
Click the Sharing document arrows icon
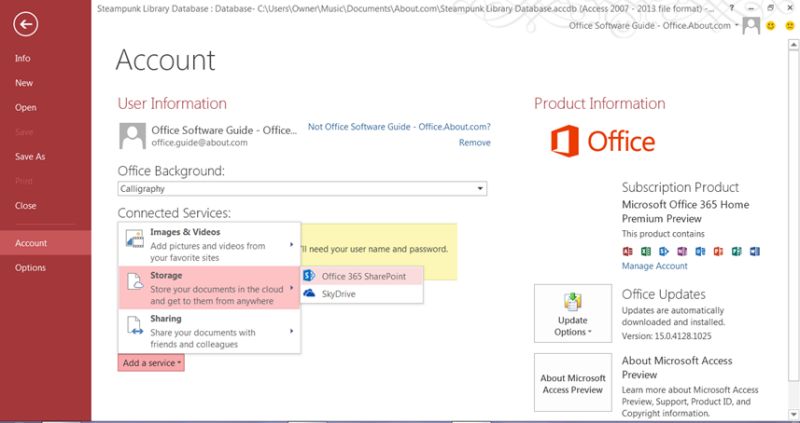[x=135, y=326]
